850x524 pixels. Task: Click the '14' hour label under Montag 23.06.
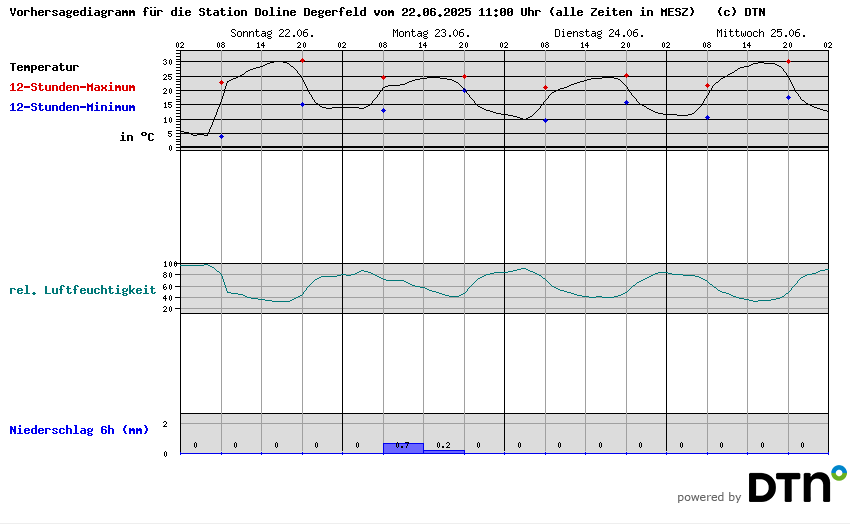[x=423, y=46]
